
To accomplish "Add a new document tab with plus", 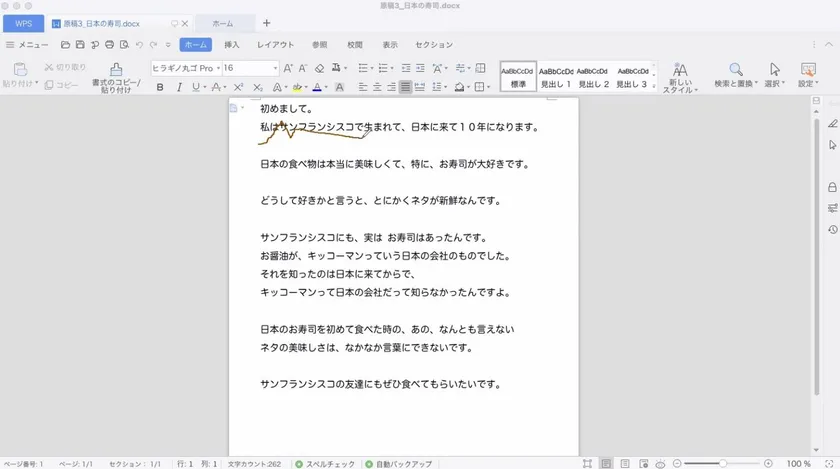I will pyautogui.click(x=266, y=23).
